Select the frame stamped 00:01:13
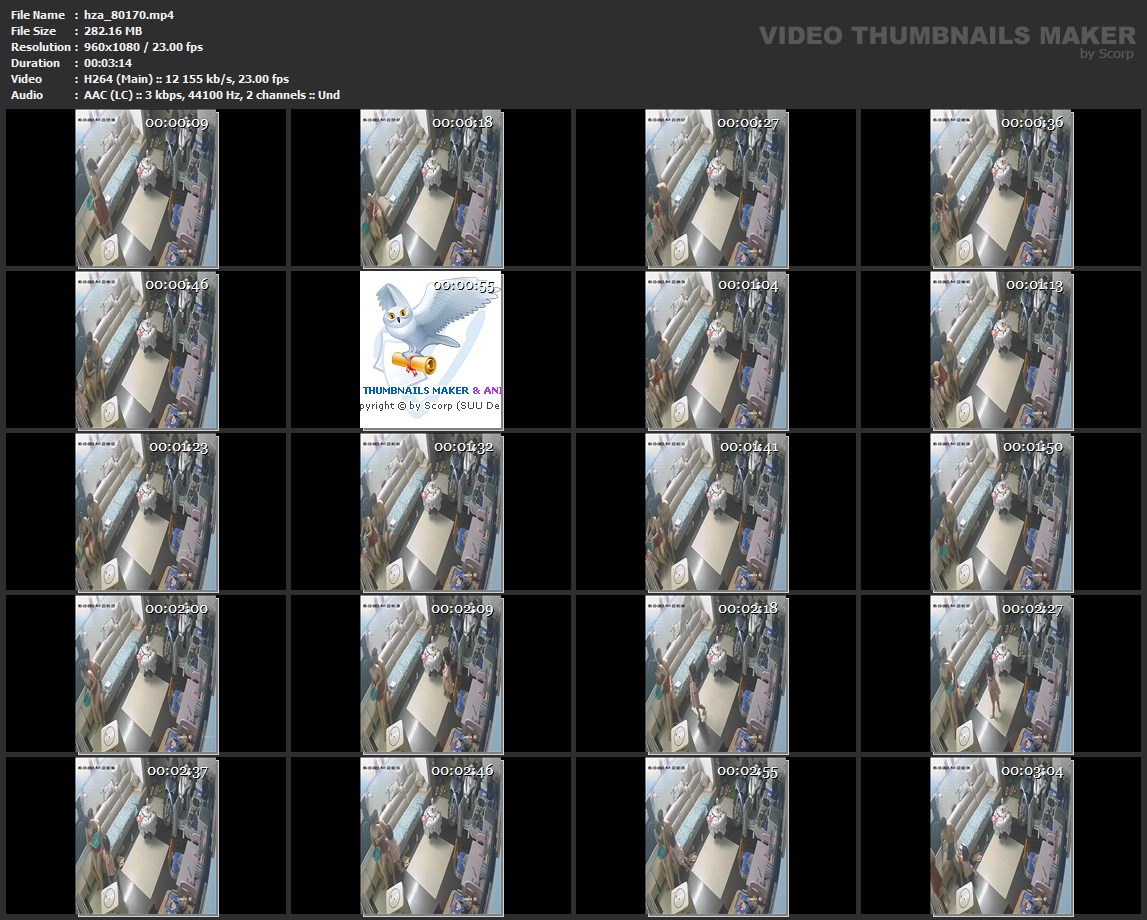 tap(1001, 350)
